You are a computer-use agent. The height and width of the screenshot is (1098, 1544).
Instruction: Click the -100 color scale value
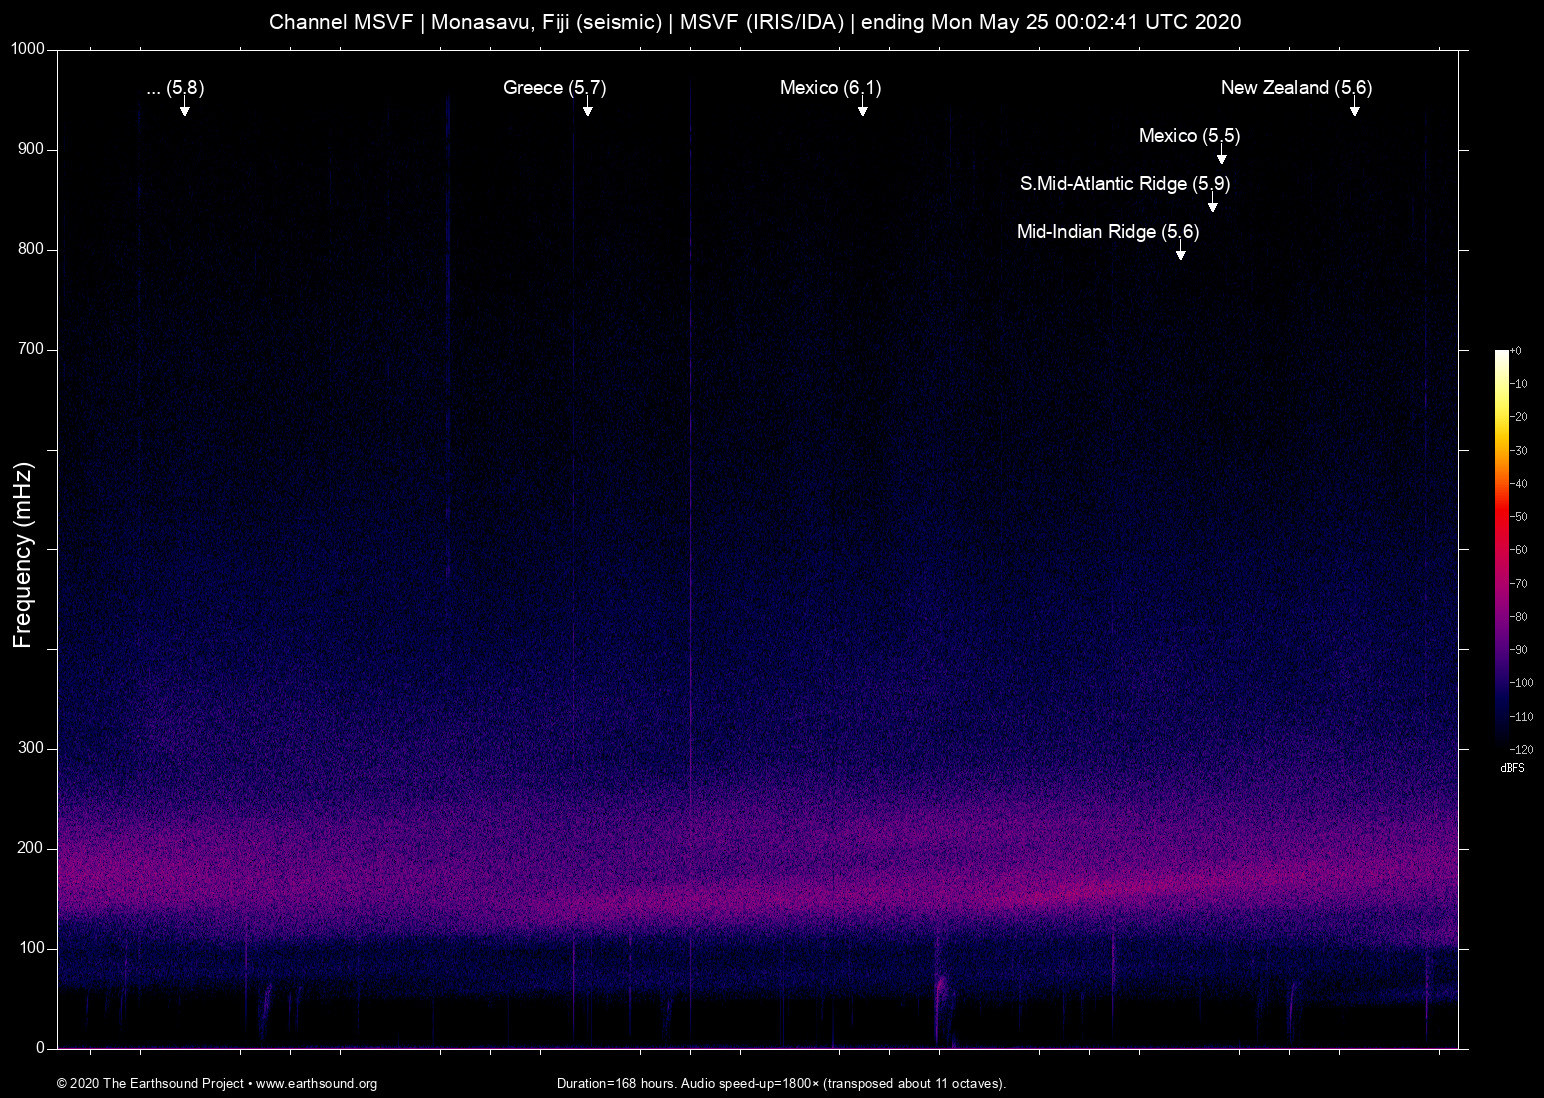click(x=1522, y=683)
